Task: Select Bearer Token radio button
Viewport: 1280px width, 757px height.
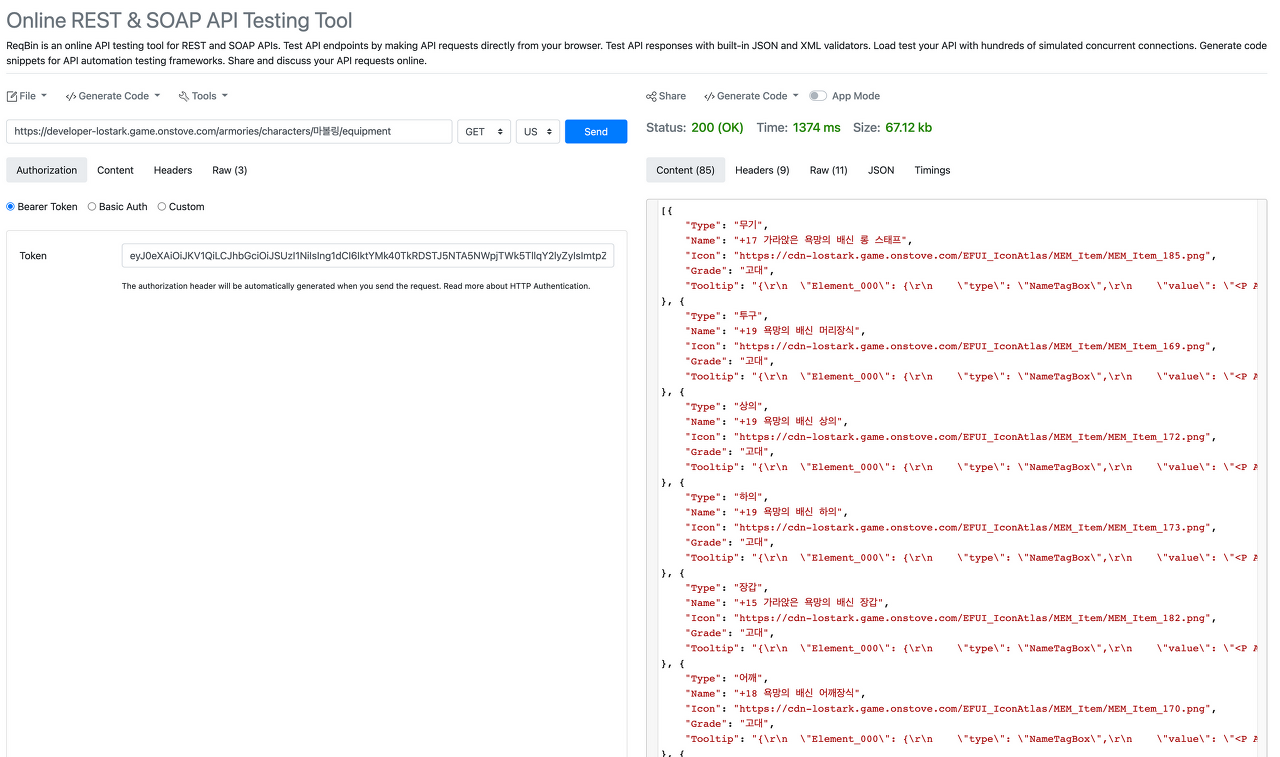Action: pyautogui.click(x=11, y=207)
